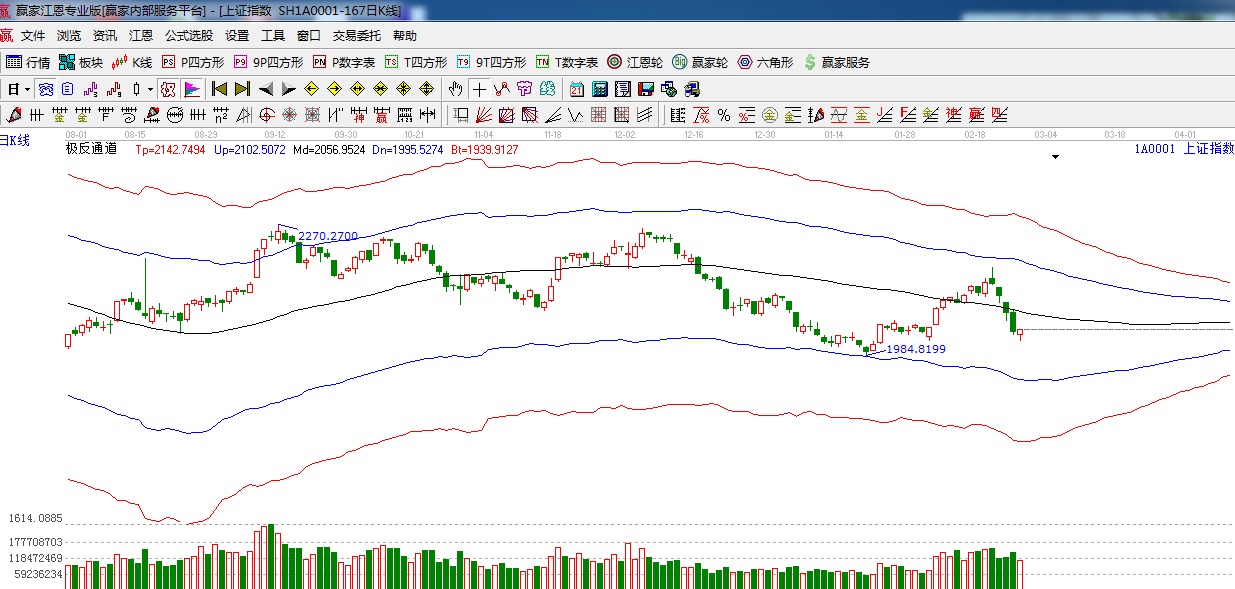Select the hand pan tool

tap(457, 89)
